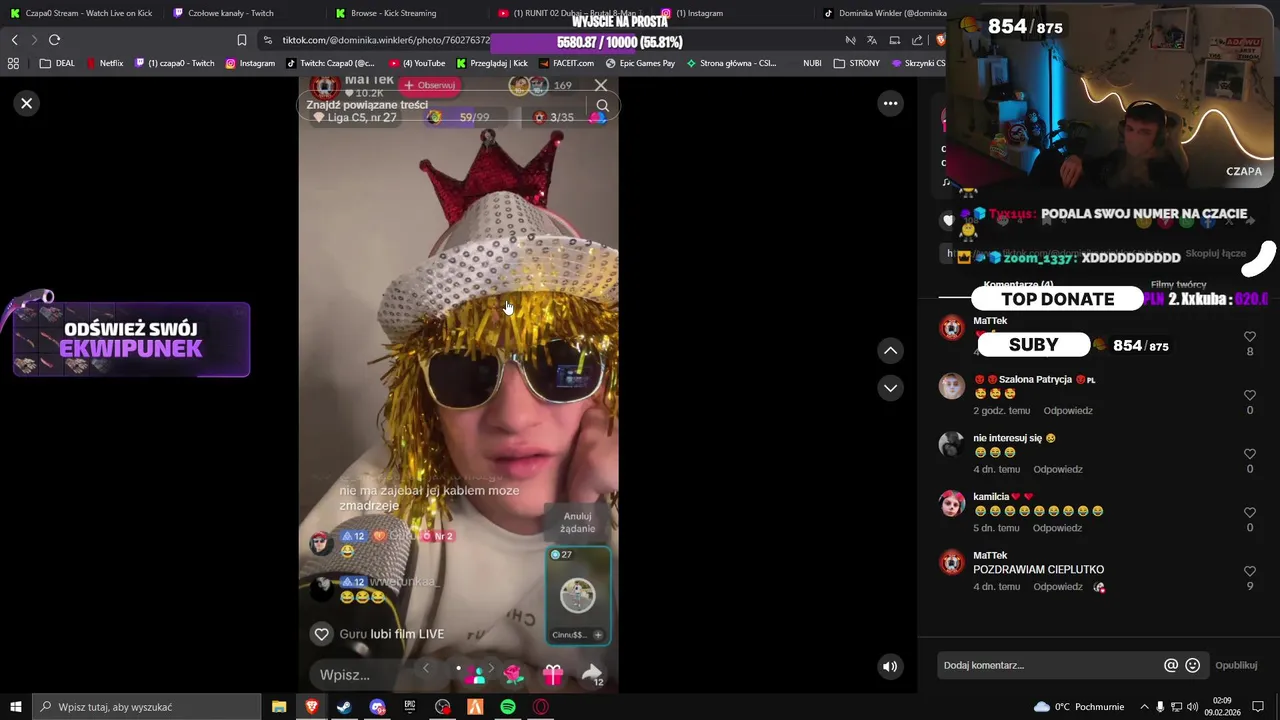Viewport: 1280px width, 720px height.
Task: Open the FACEIT.com bookmark
Action: [x=566, y=63]
